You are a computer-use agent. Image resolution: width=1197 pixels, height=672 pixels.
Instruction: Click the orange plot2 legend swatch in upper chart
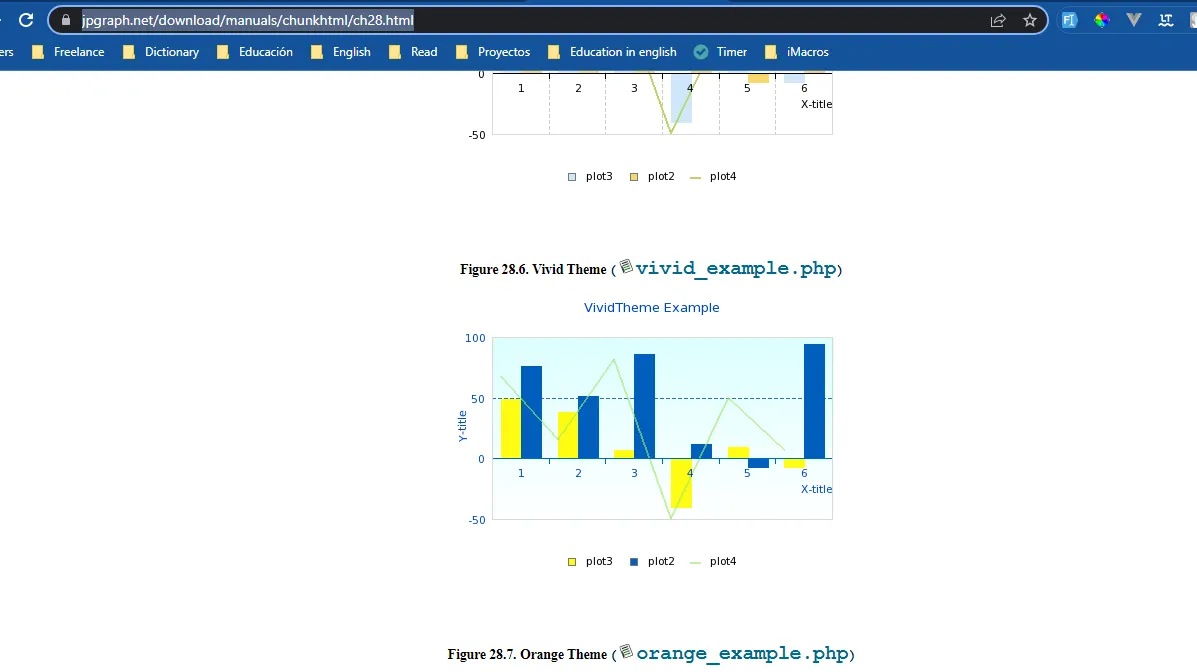pos(634,177)
